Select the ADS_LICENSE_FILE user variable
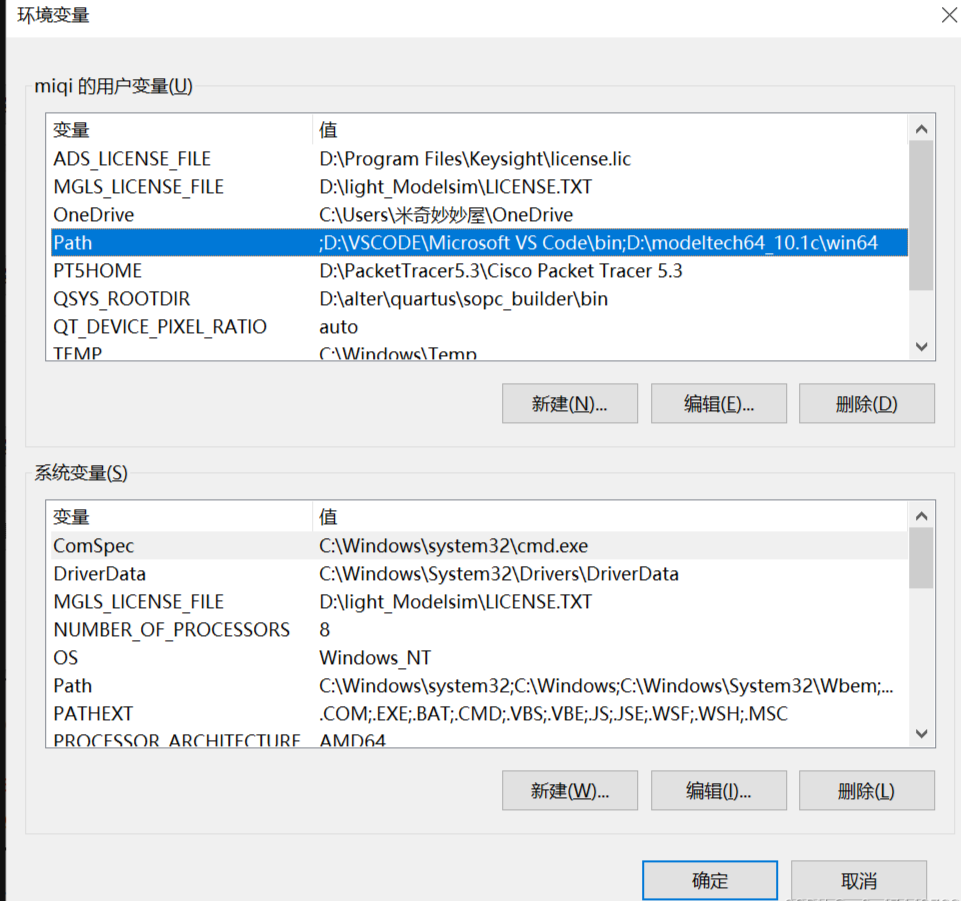Viewport: 961px width, 901px height. click(132, 159)
